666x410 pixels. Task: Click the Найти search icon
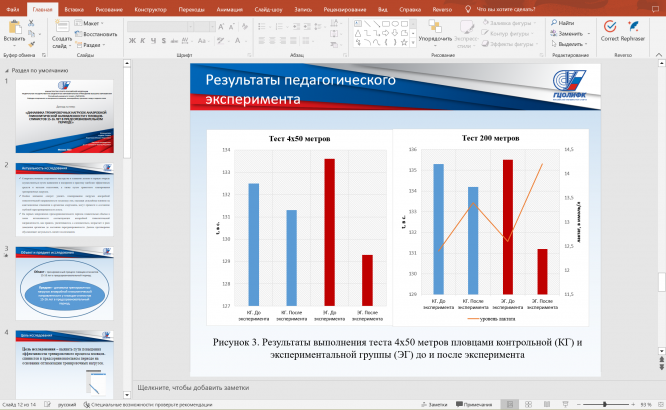[553, 21]
